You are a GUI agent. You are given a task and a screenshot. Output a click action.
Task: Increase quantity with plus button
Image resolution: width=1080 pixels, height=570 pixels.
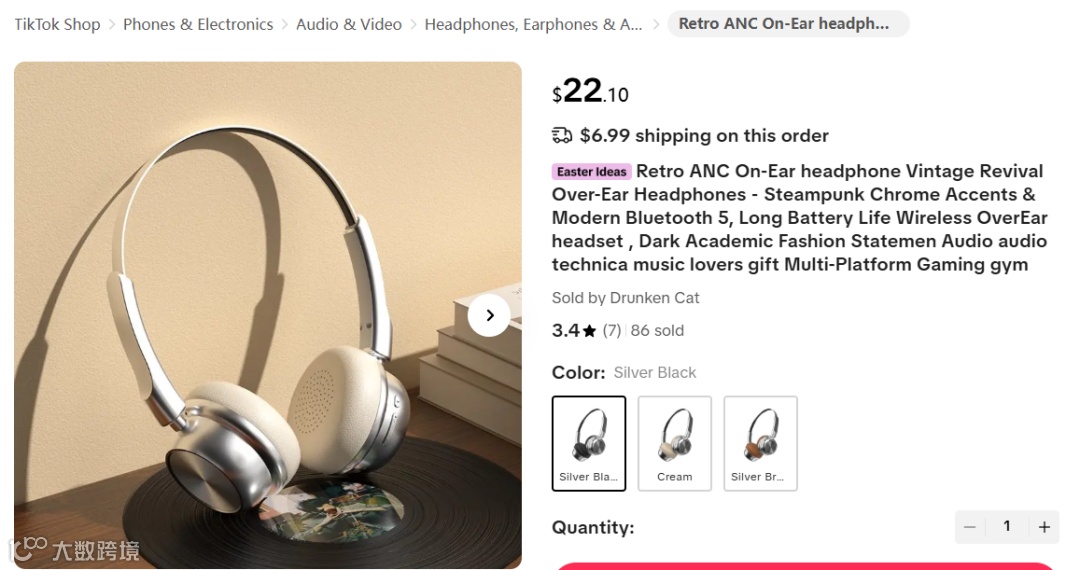[1044, 527]
